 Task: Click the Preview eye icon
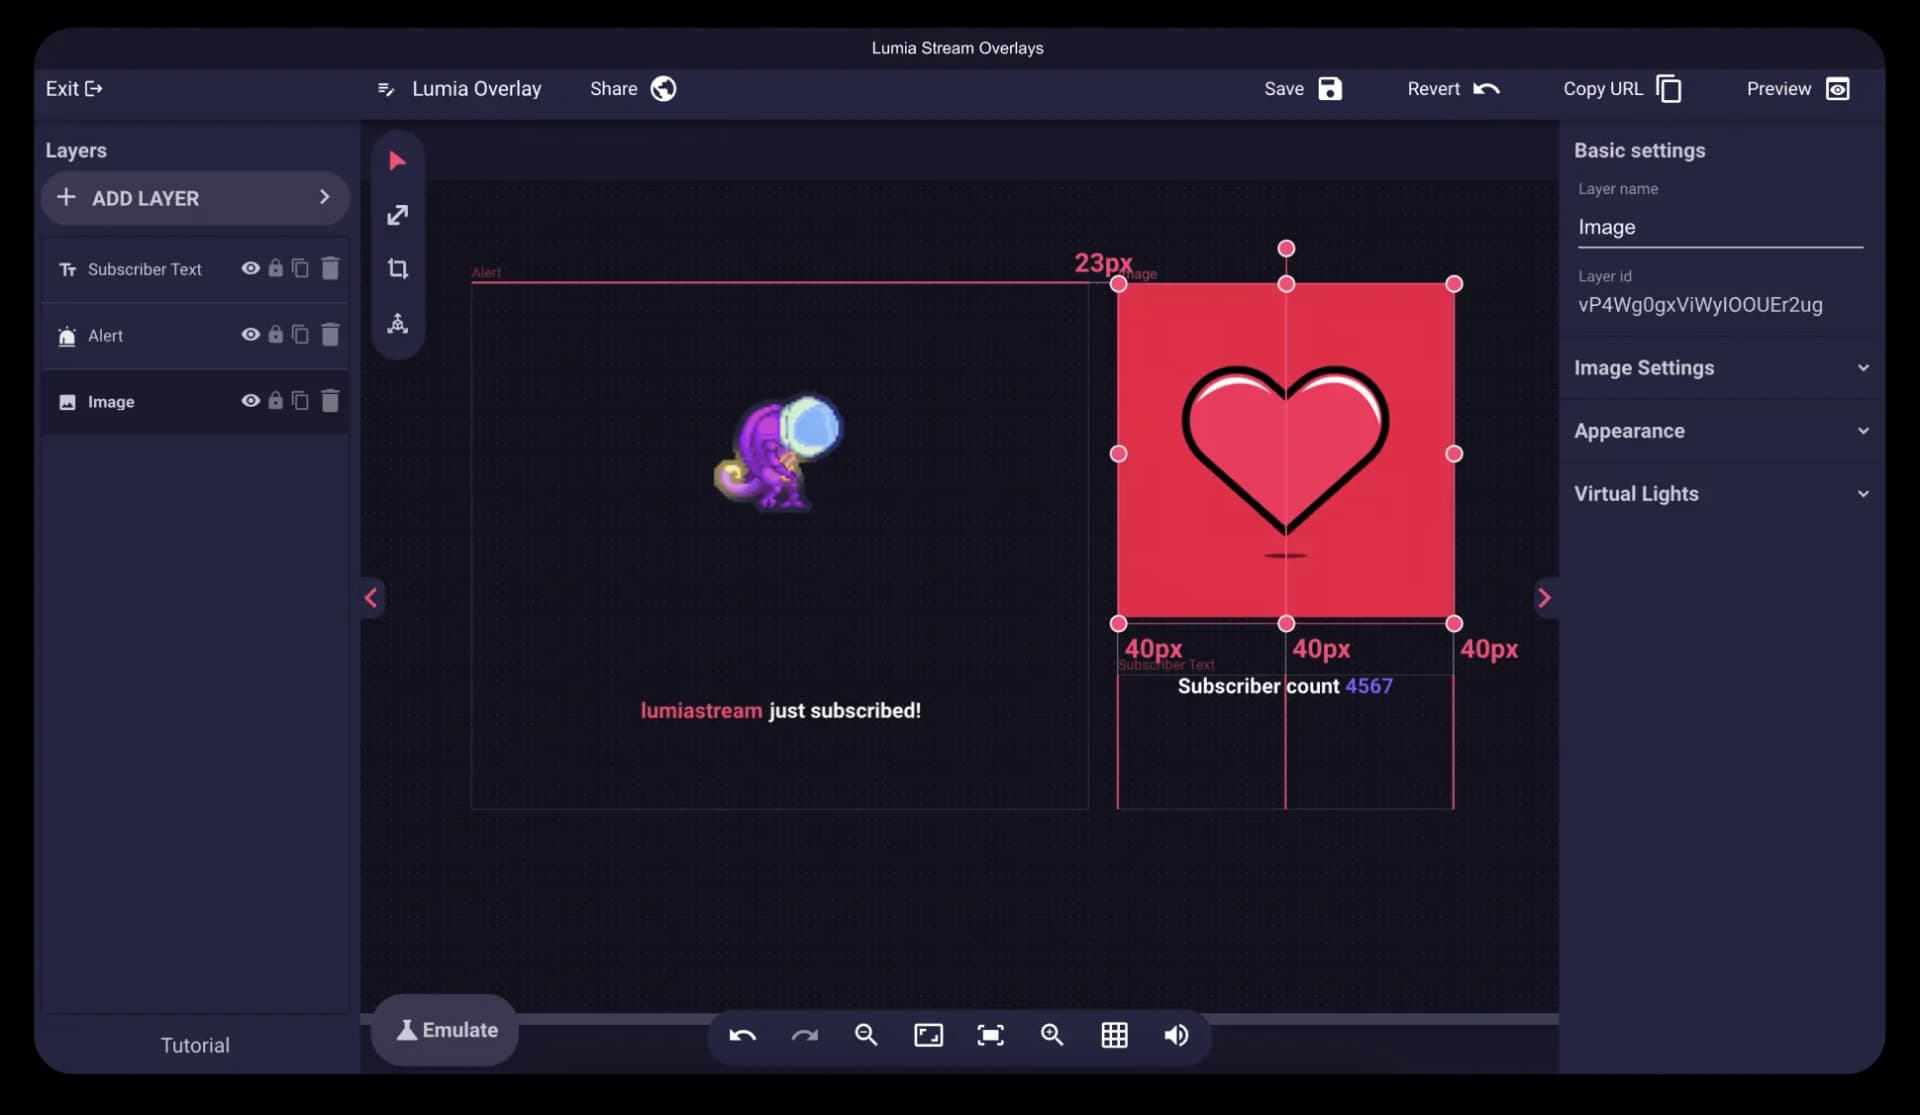[x=1838, y=89]
